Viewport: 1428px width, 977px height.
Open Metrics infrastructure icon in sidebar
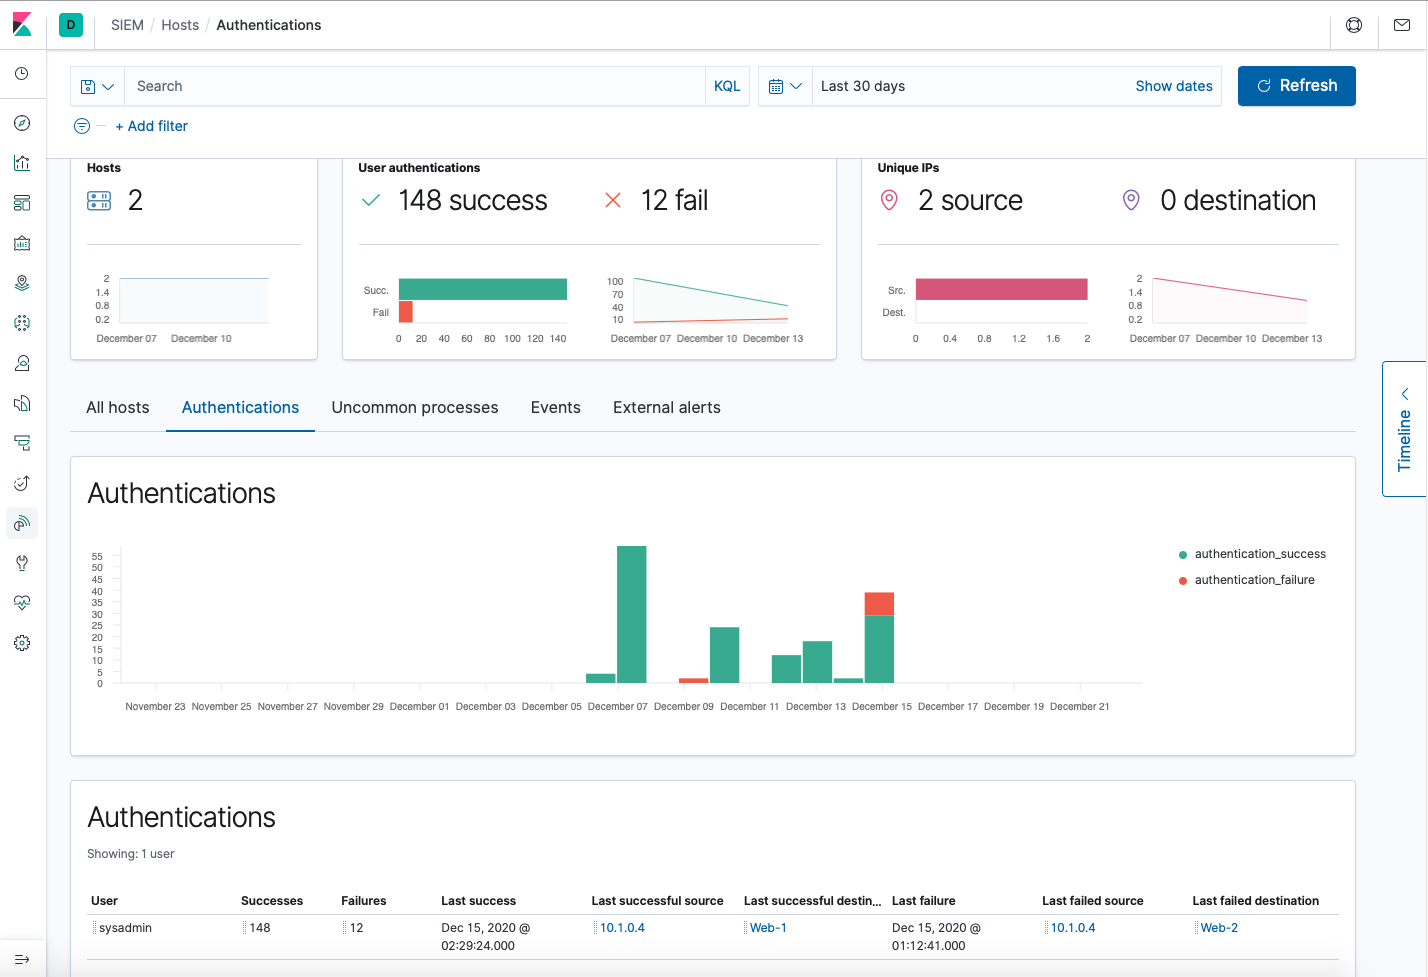[x=22, y=363]
